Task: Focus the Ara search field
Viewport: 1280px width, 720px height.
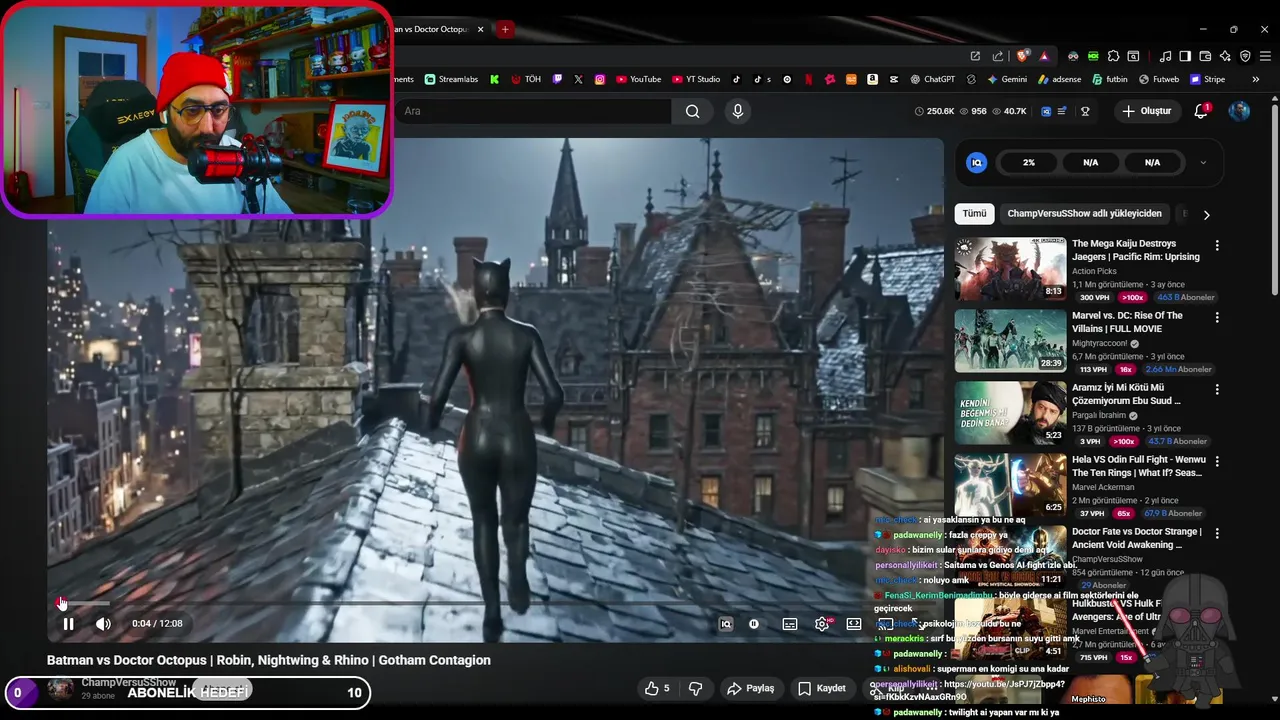Action: [535, 111]
